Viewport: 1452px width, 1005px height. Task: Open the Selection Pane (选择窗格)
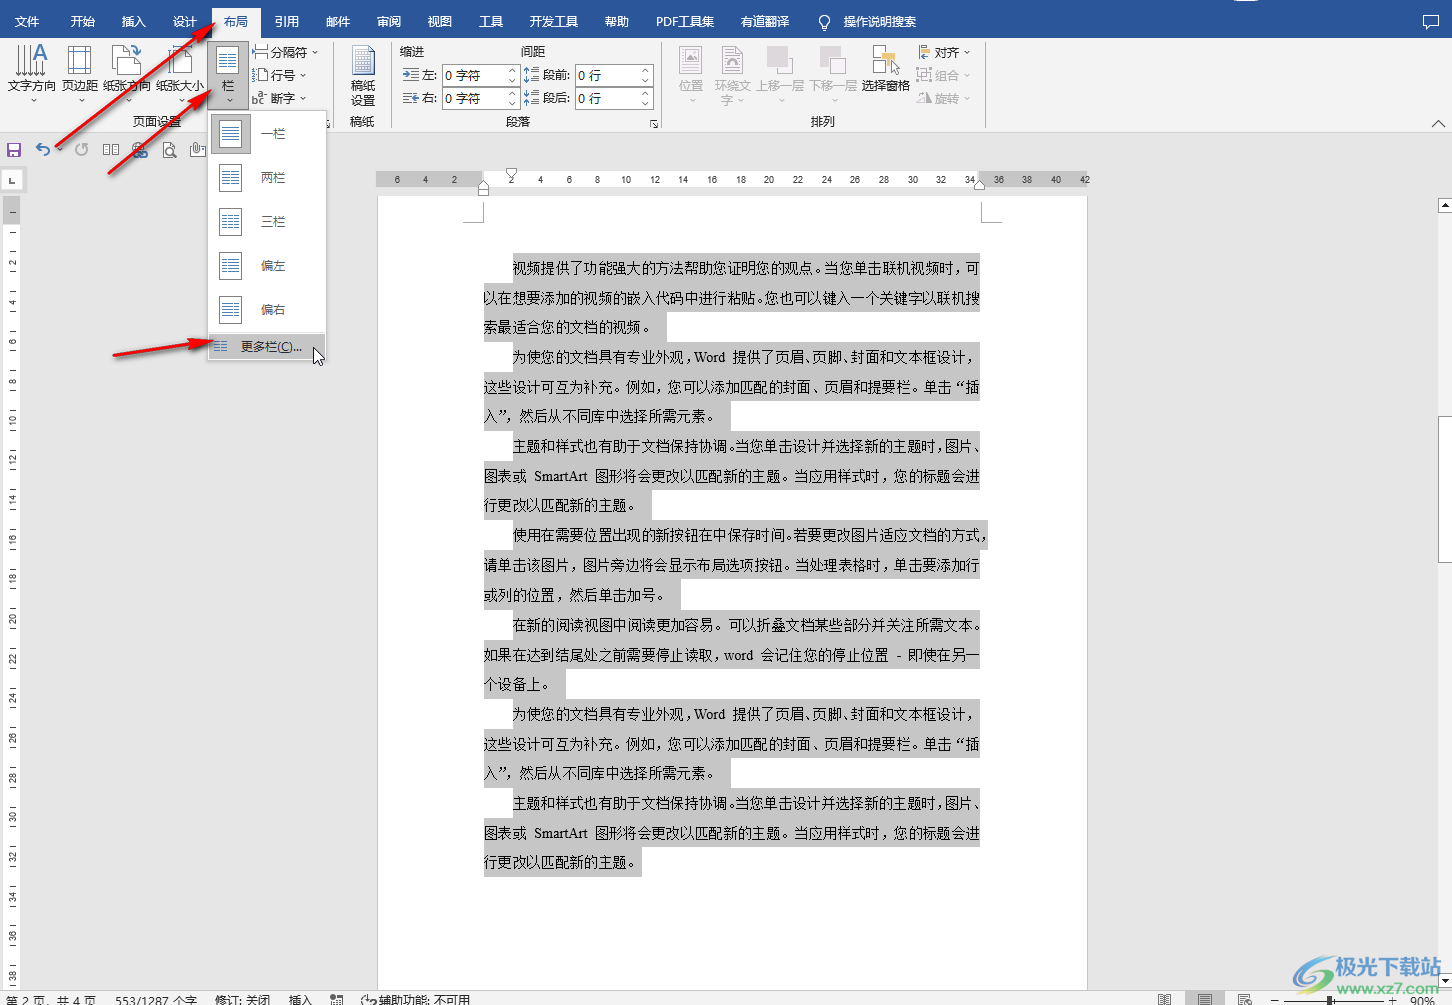(x=886, y=70)
